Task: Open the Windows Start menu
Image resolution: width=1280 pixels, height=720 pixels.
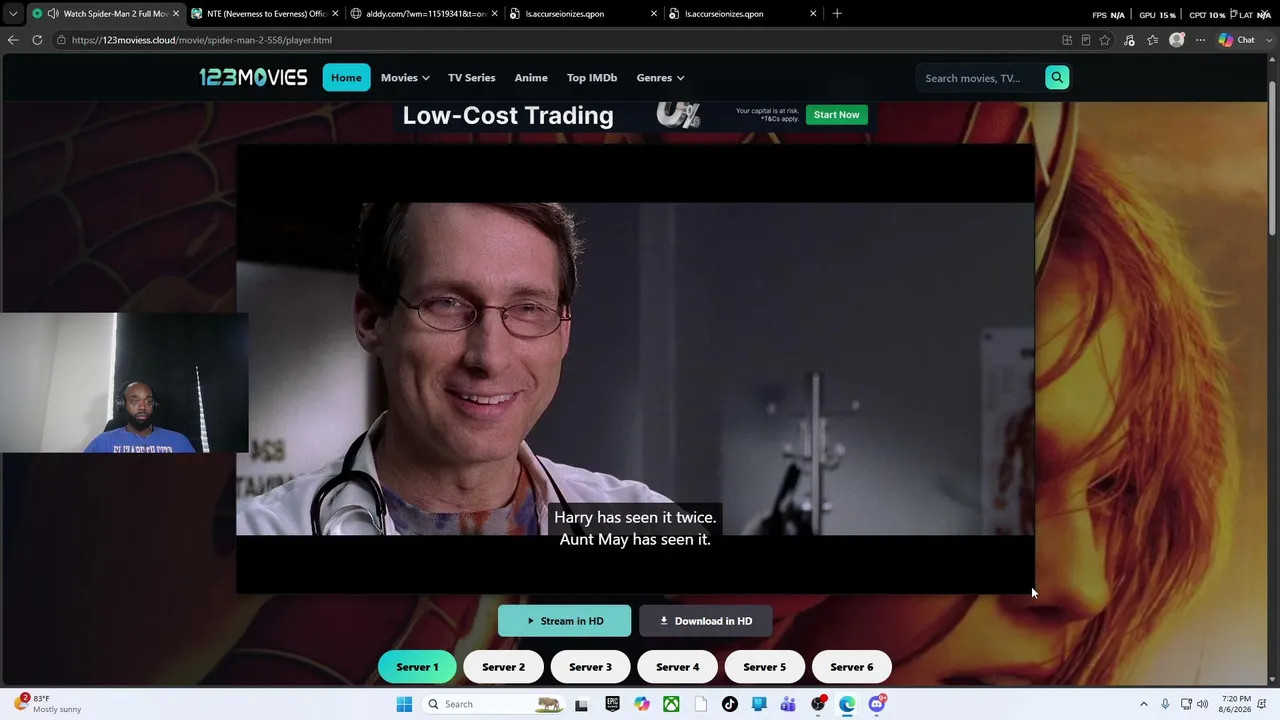Action: click(x=404, y=704)
